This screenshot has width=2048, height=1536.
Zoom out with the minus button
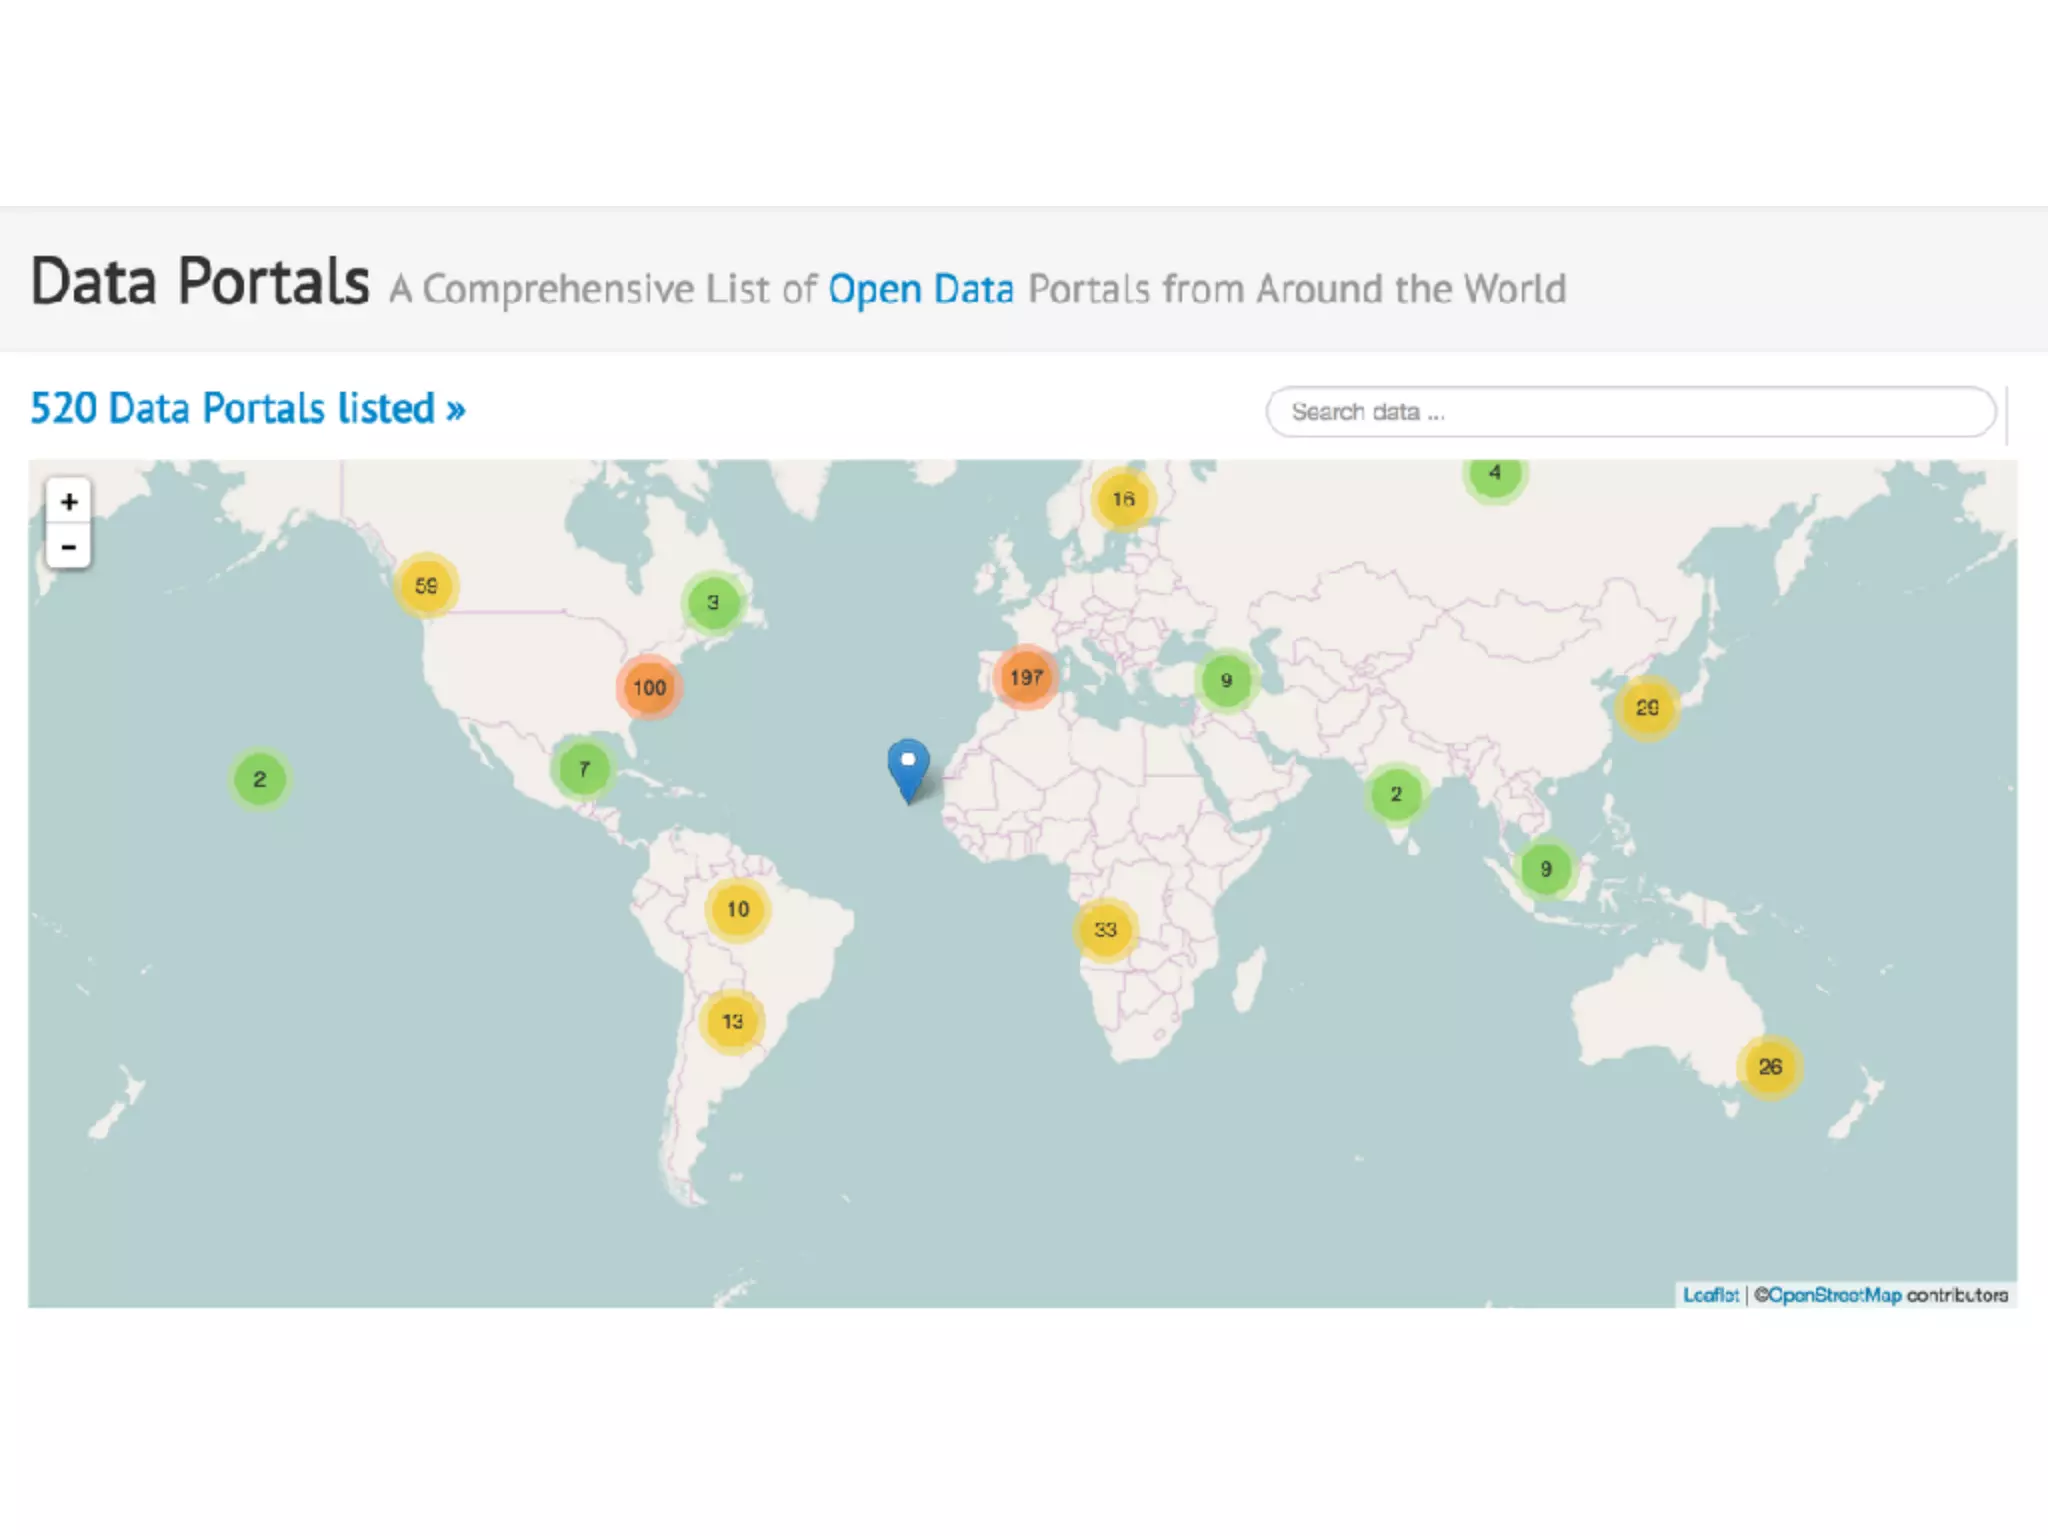69,547
